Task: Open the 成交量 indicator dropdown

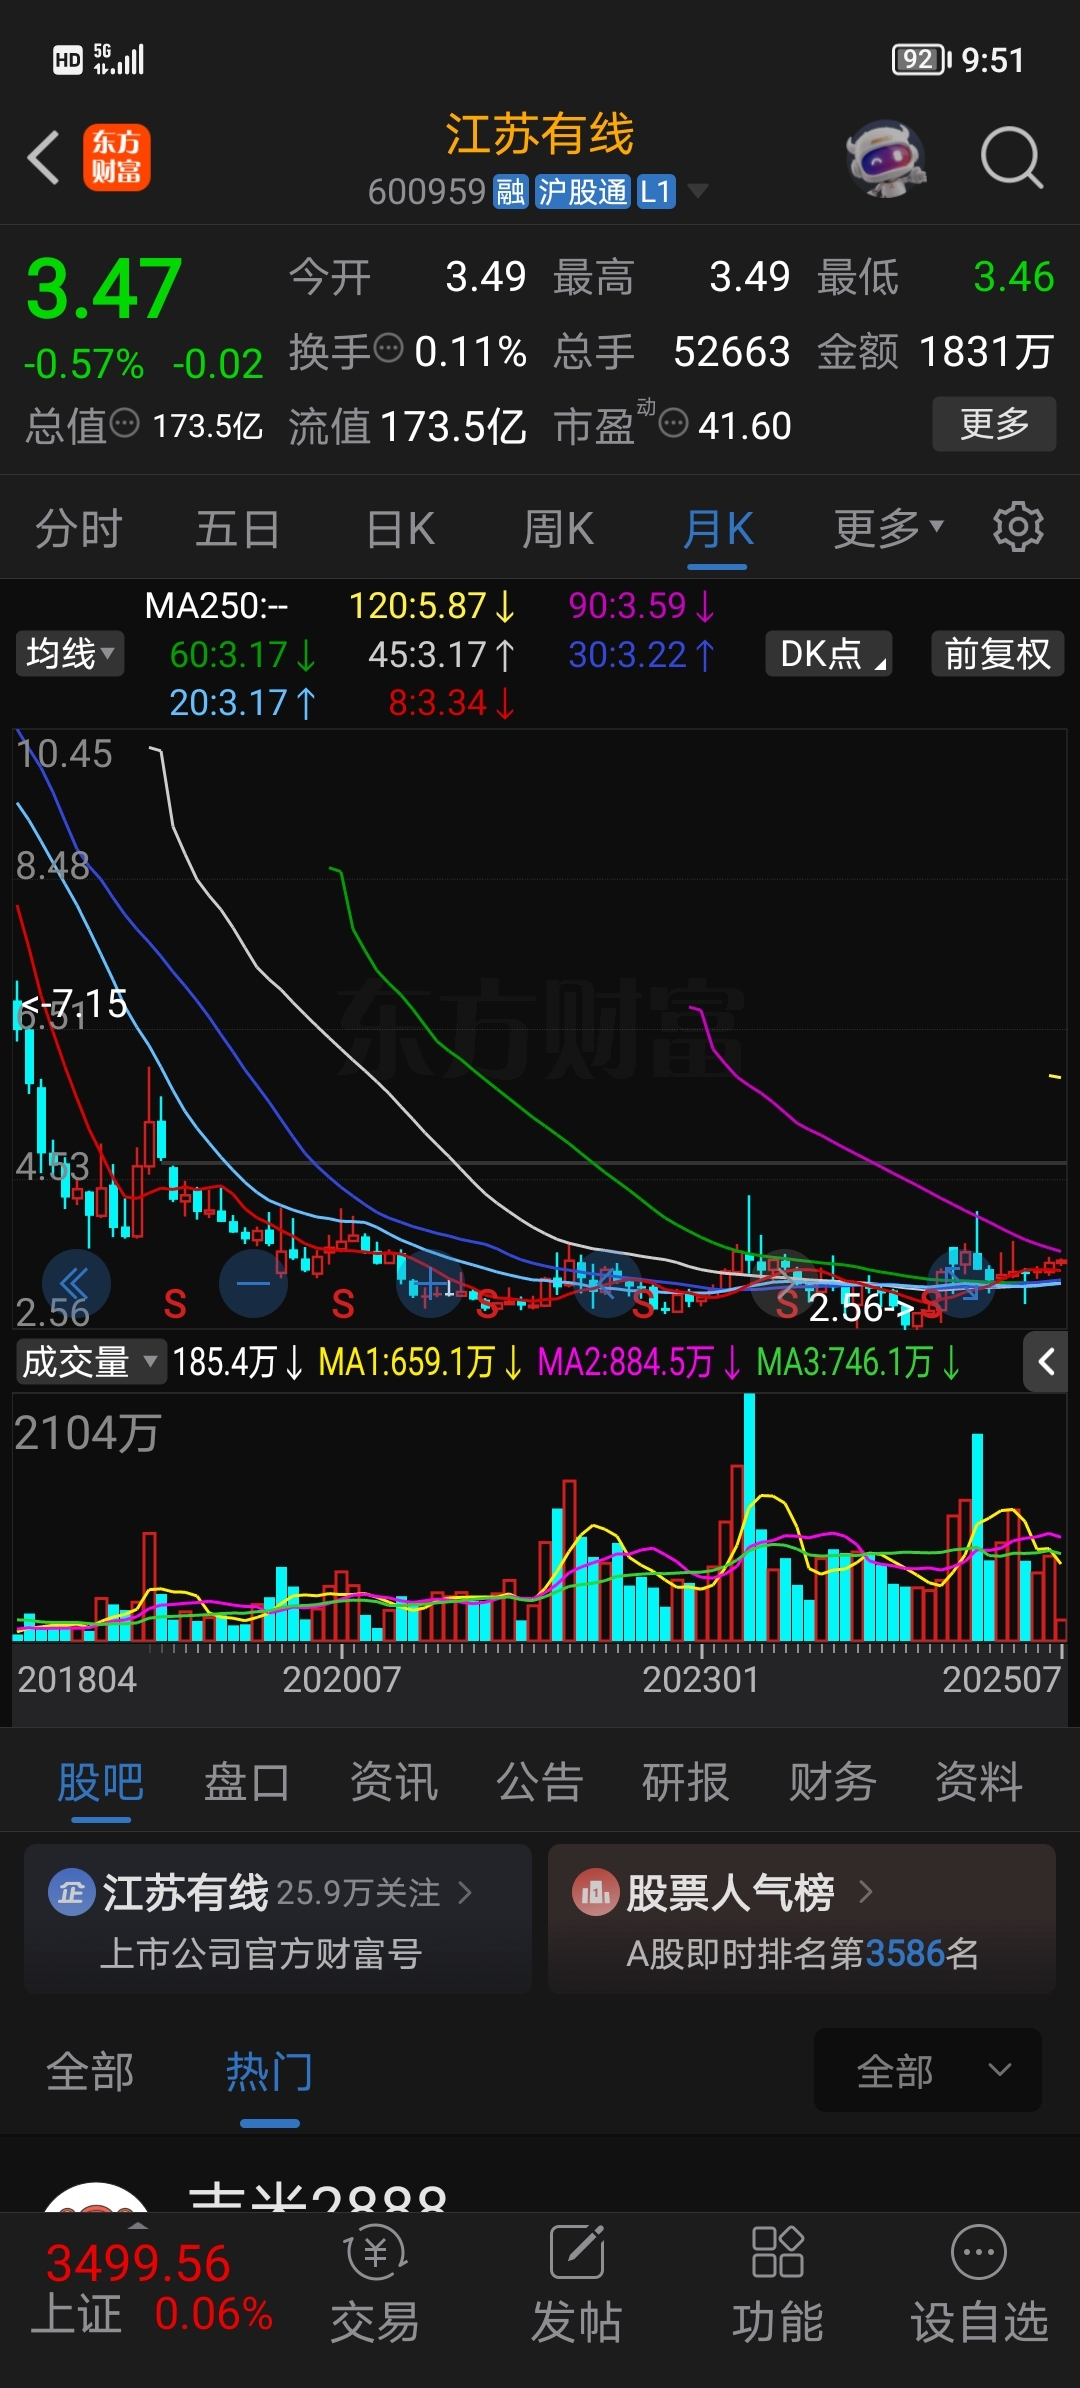Action: 90,1361
